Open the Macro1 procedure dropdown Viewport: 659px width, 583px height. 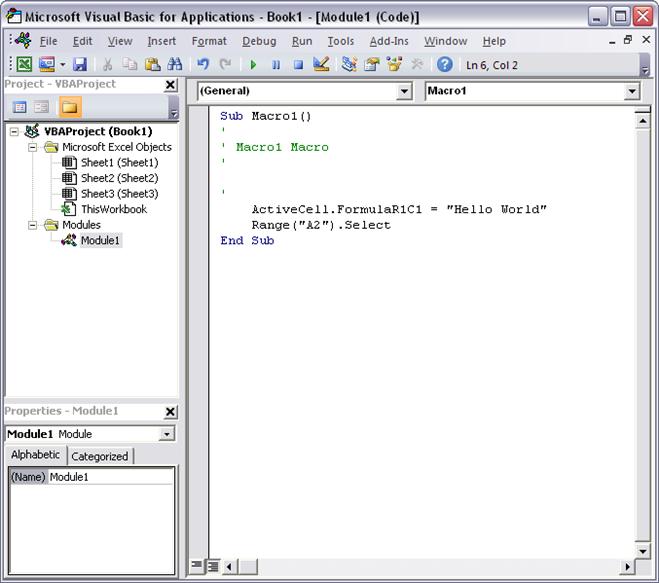coord(632,91)
